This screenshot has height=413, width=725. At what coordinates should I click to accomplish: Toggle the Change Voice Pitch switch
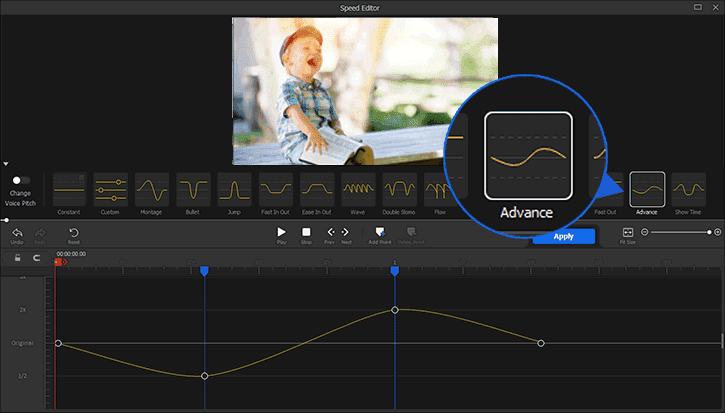click(20, 180)
